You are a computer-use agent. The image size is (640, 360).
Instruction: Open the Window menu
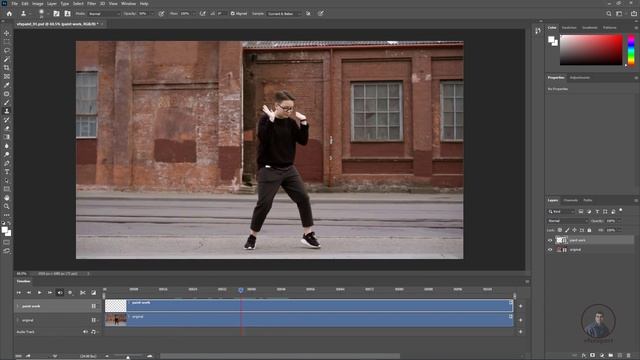pyautogui.click(x=128, y=4)
